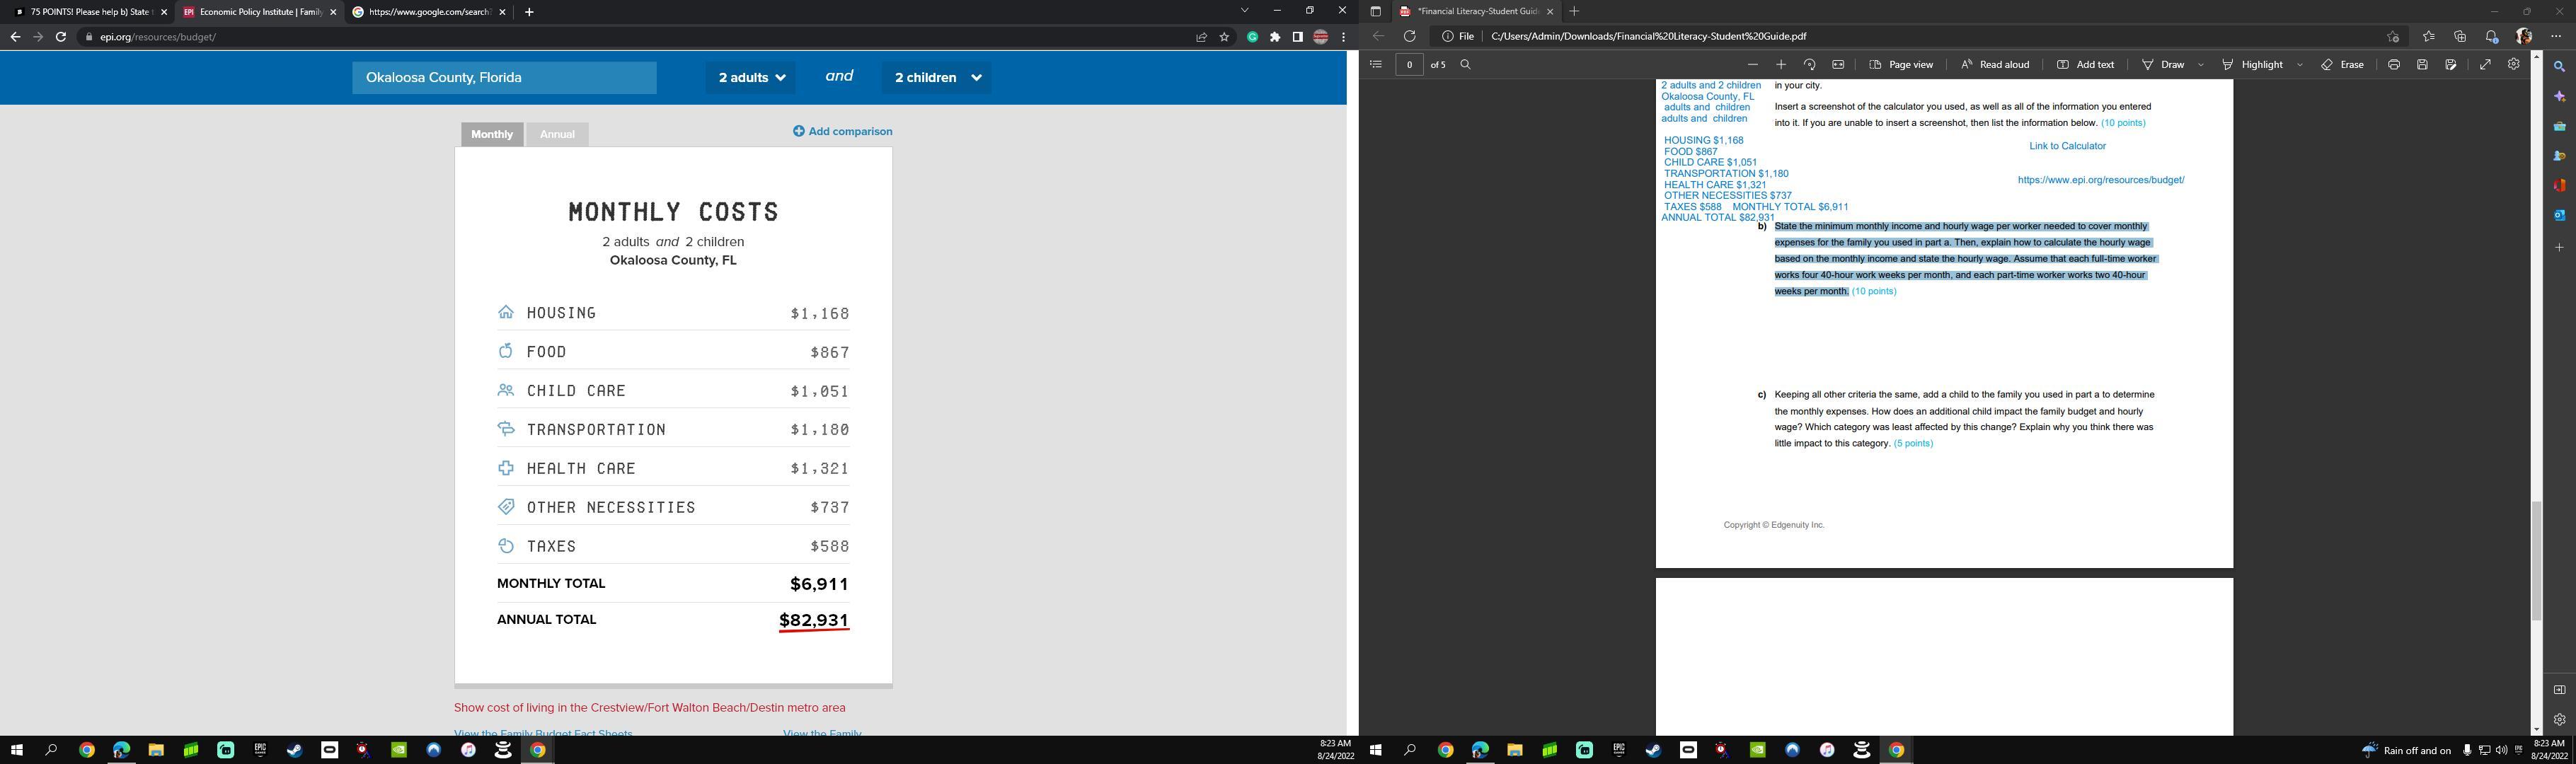This screenshot has width=2576, height=764.
Task: Print the PDF document
Action: 2393,64
